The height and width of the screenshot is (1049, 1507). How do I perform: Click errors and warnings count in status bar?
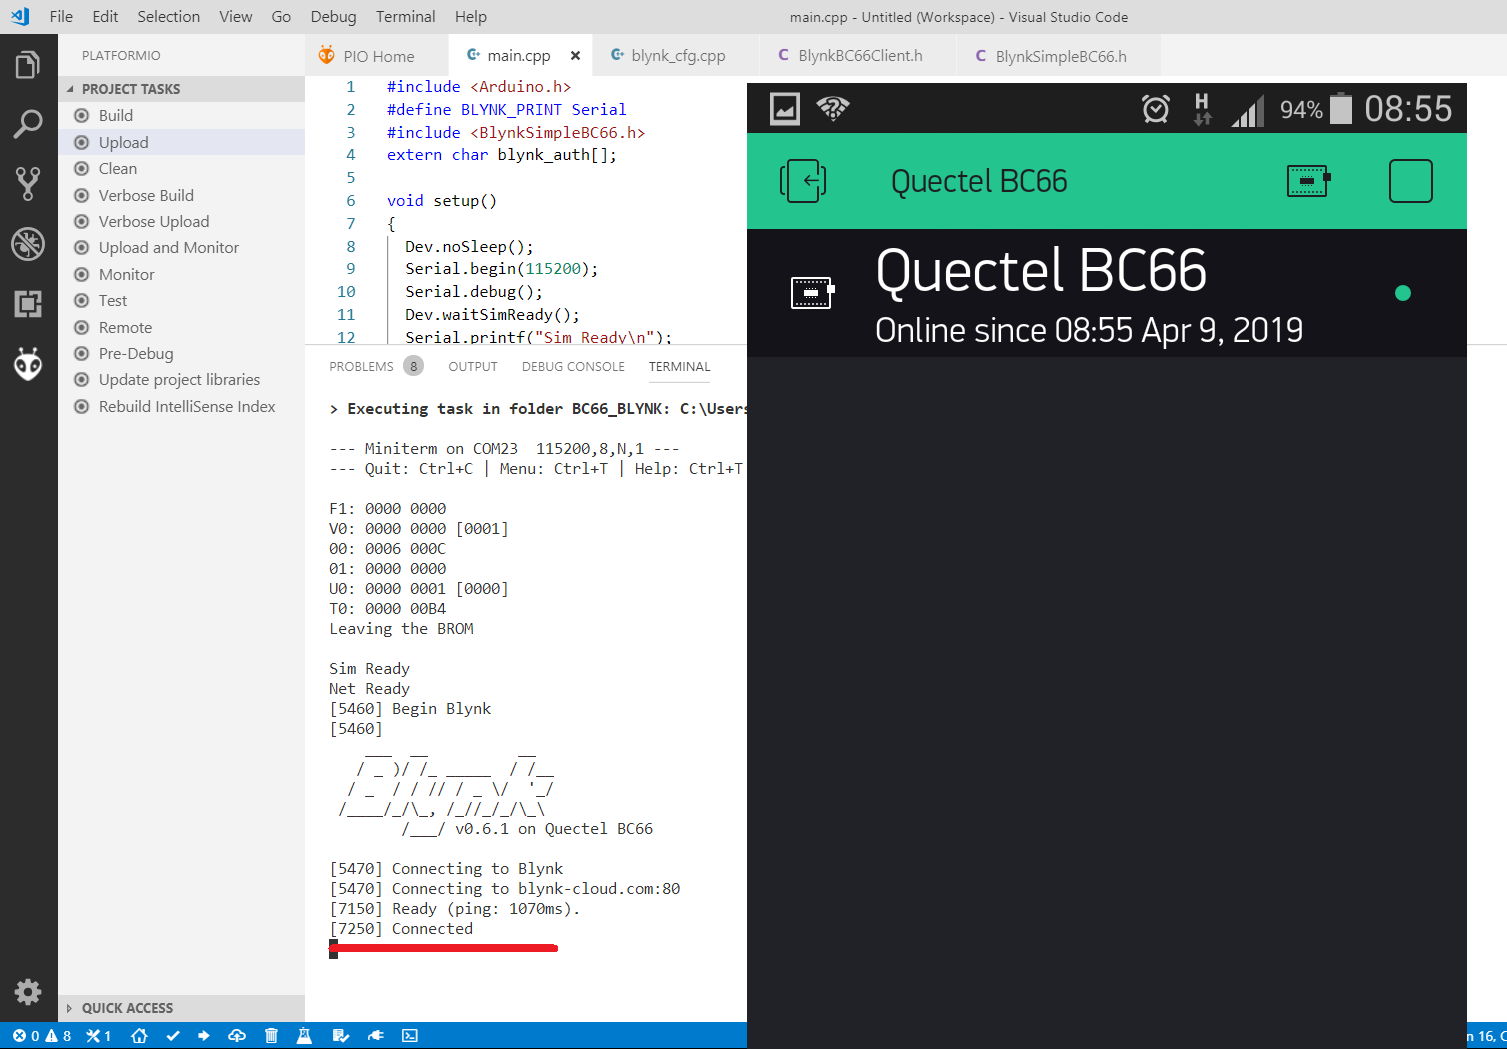coord(42,1036)
